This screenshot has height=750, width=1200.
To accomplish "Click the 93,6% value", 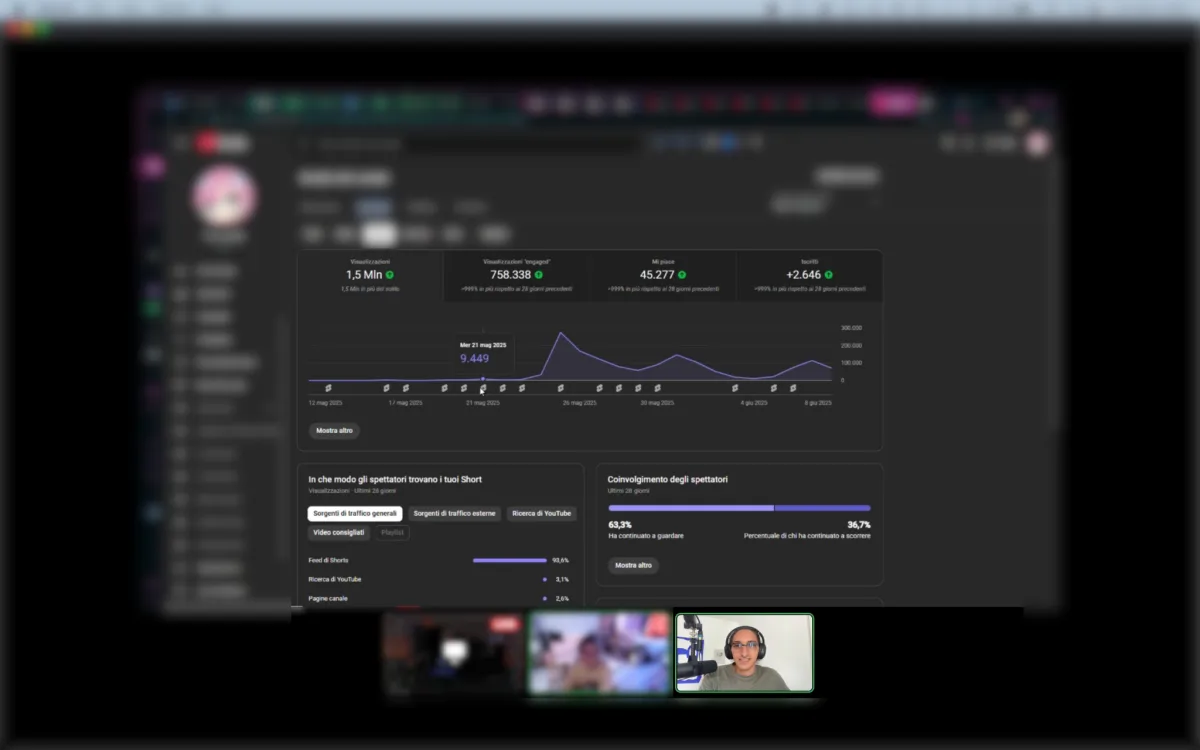I will (x=560, y=560).
